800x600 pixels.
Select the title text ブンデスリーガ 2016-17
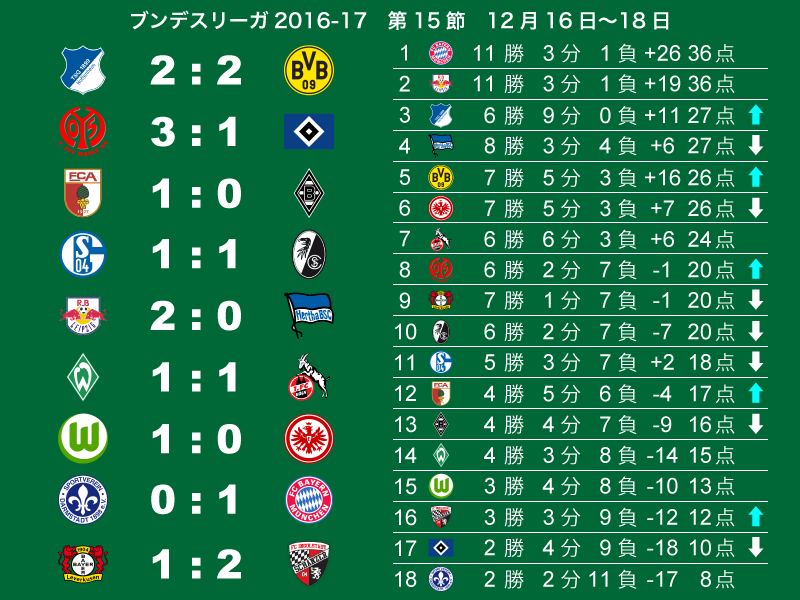pos(248,21)
